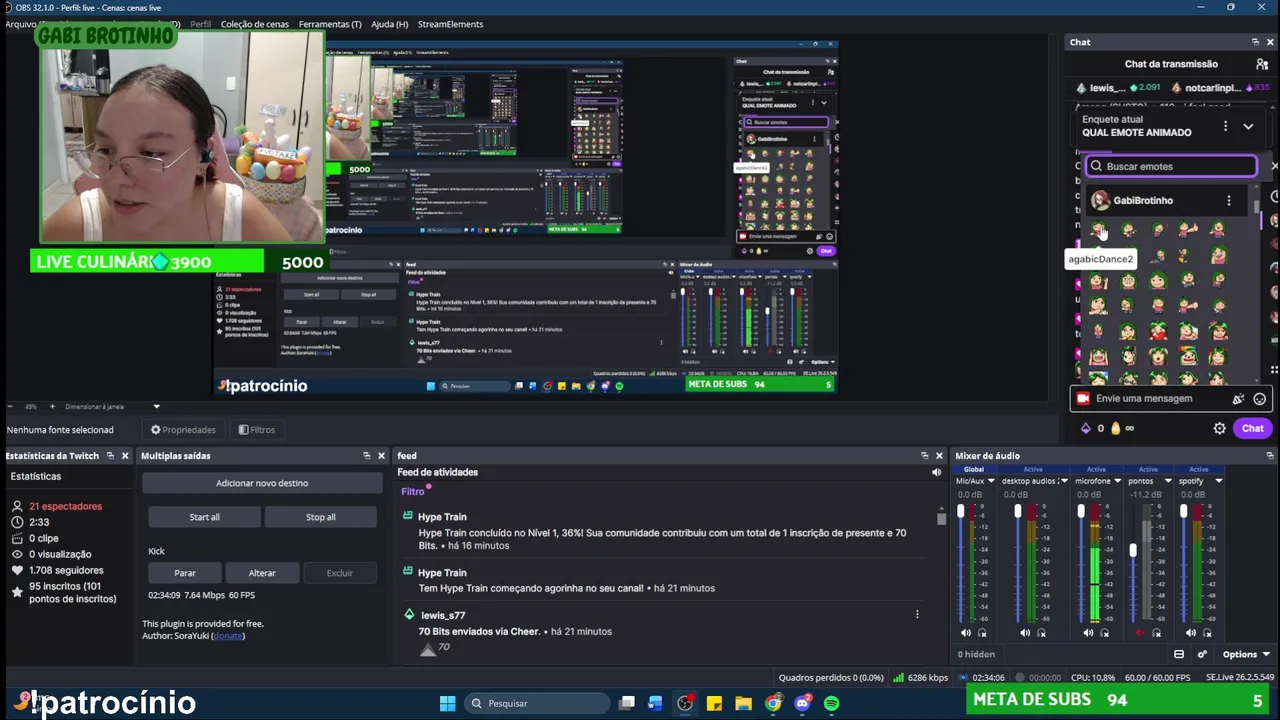Toggle monitoring icon for Mic/Aux channel

pos(982,633)
